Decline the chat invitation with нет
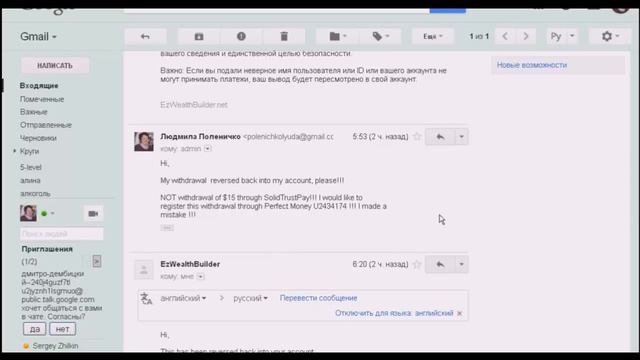Viewport: 640px width, 360px height. coord(62,329)
